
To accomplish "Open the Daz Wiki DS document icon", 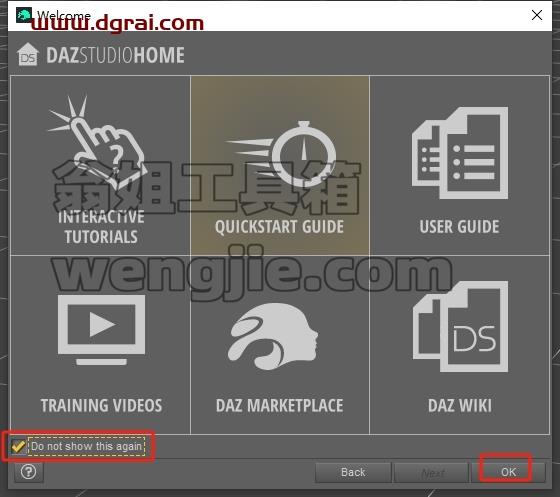I will click(460, 326).
